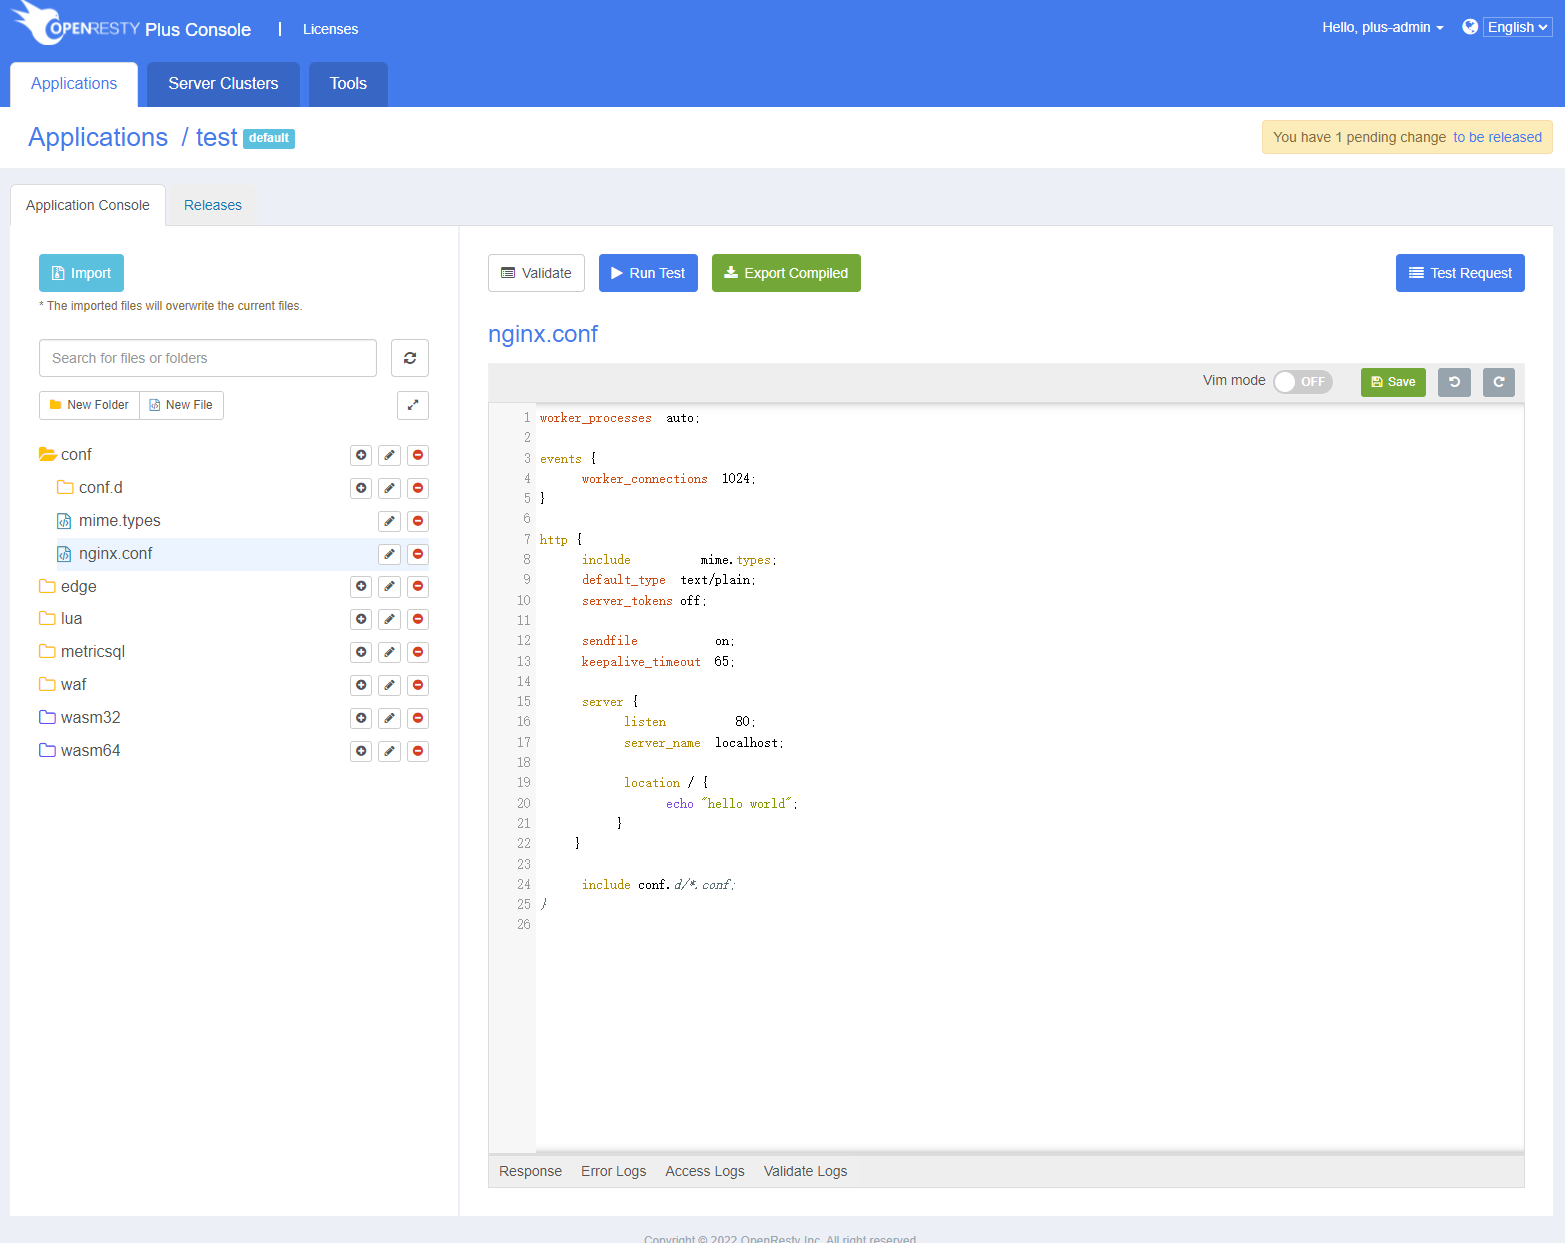Delete the waf folder

(x=418, y=685)
